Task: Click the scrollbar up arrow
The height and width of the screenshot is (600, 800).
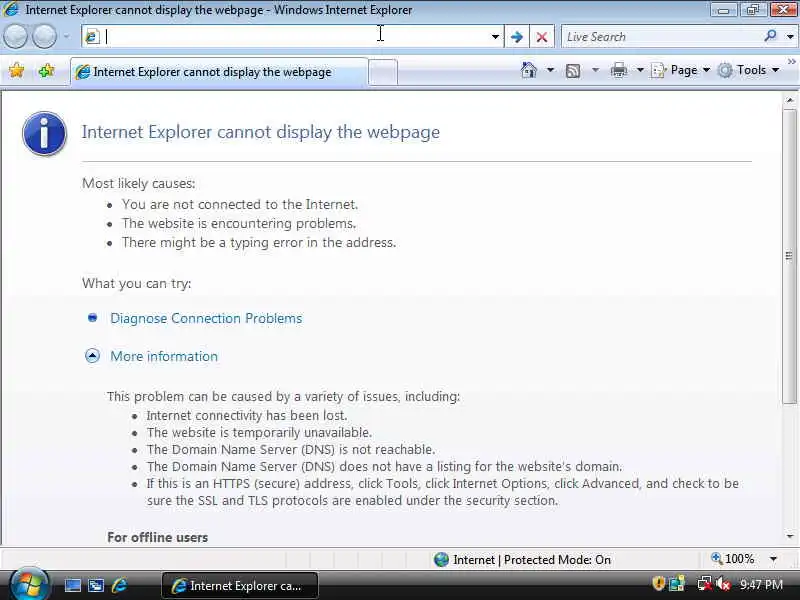Action: point(790,100)
